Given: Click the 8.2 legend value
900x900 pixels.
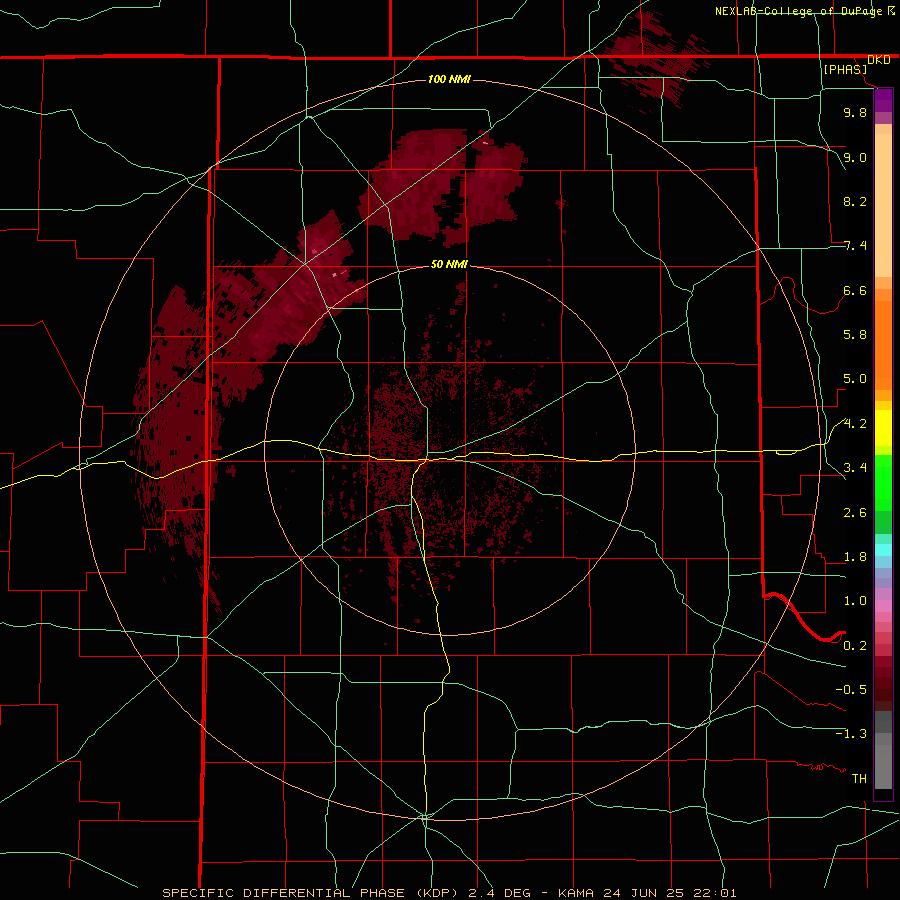Looking at the screenshot, I should point(855,201).
